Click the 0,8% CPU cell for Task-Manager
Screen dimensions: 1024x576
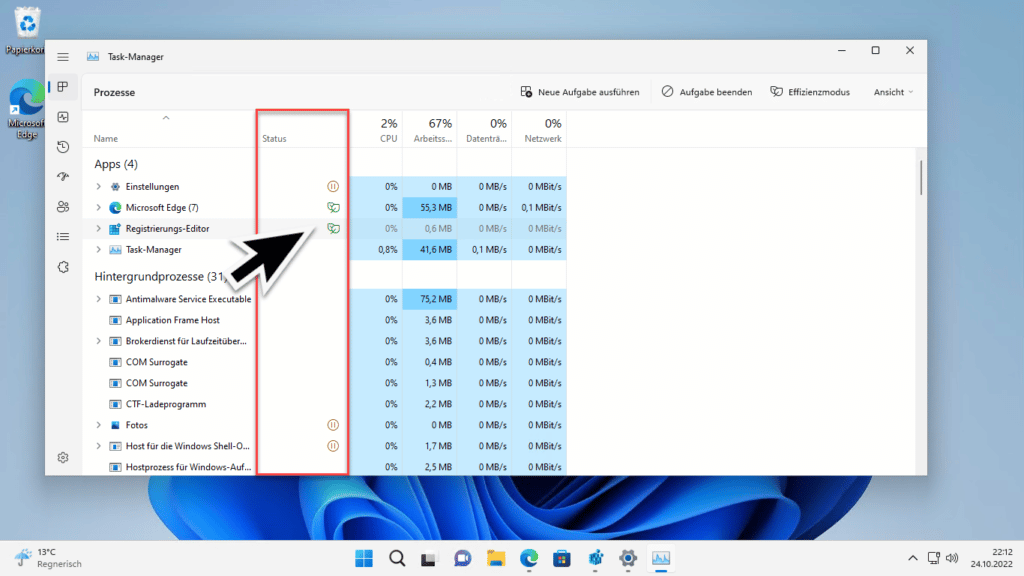[376, 249]
